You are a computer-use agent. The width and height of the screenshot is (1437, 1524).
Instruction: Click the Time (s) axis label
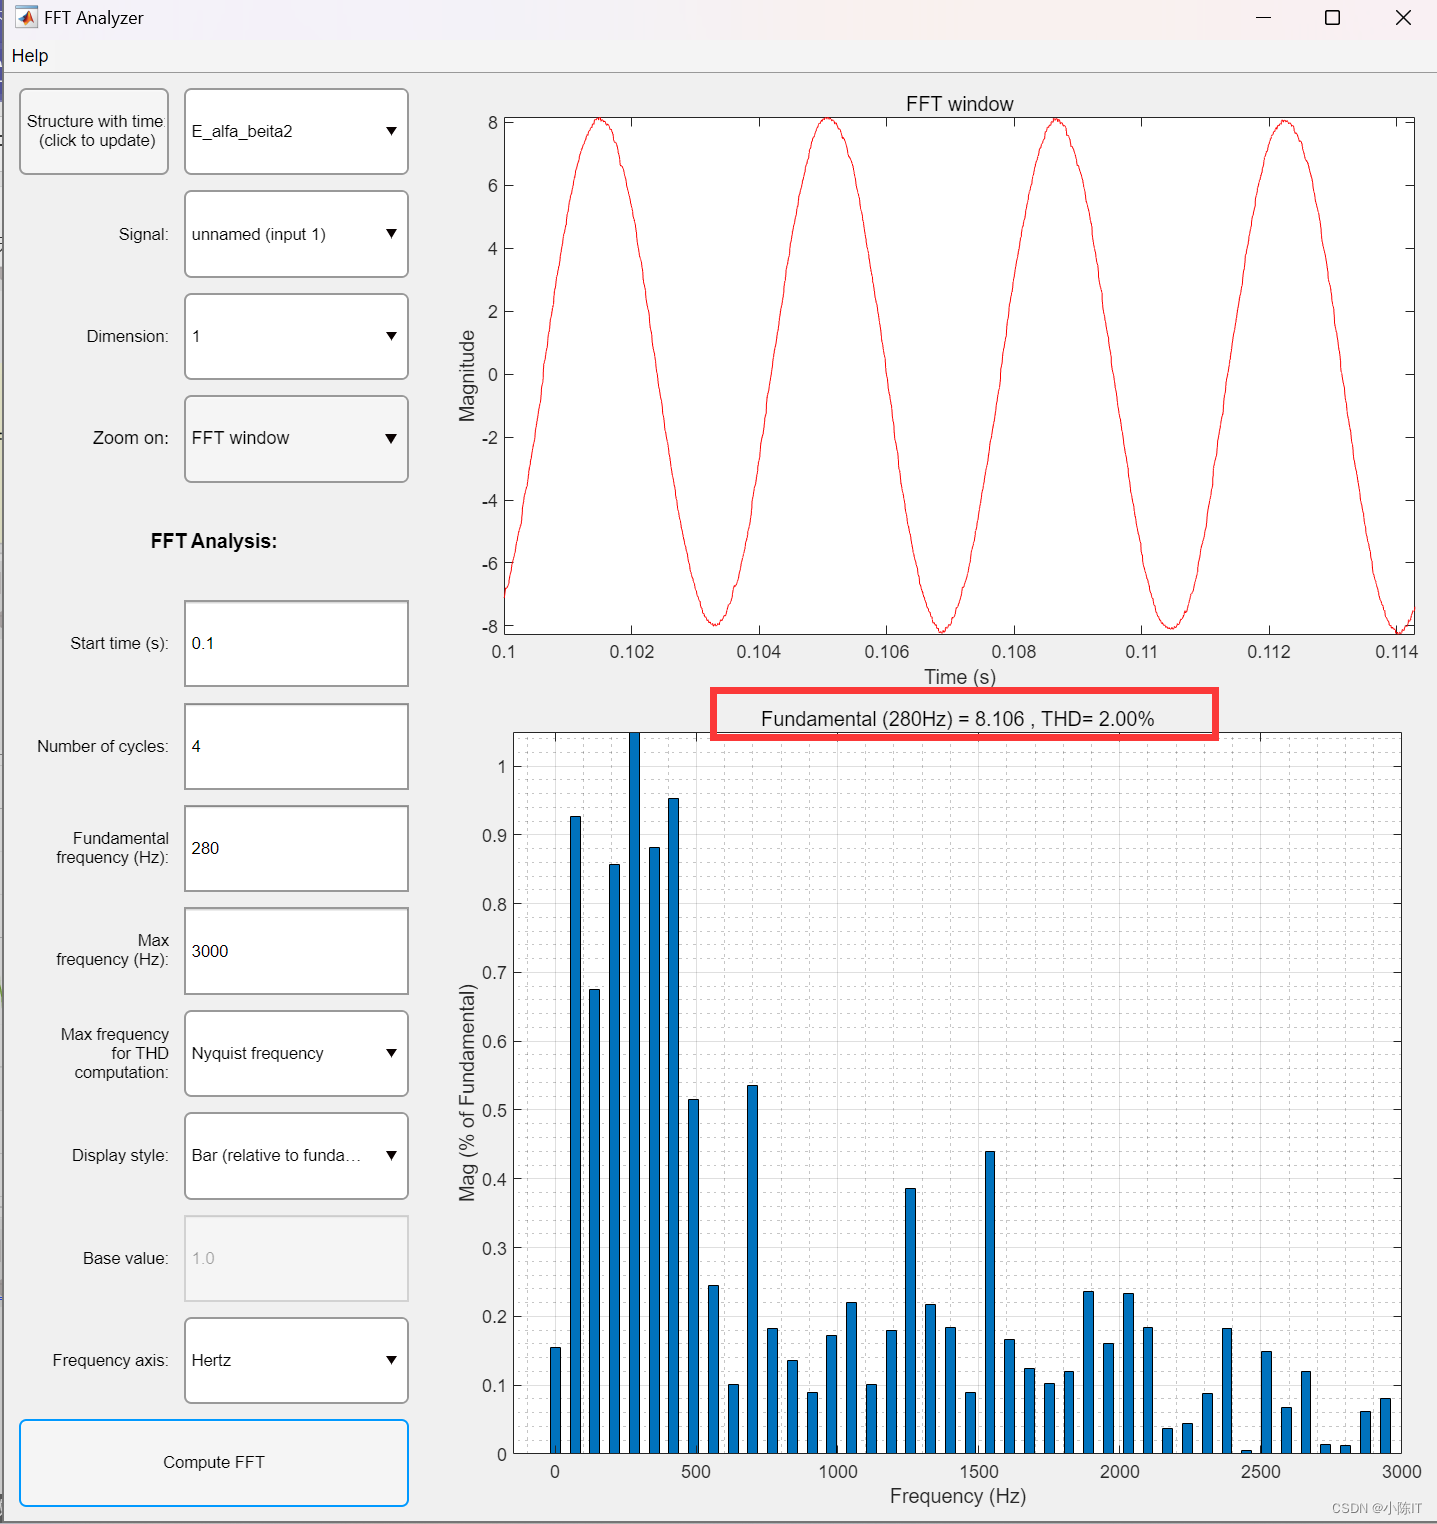(959, 677)
